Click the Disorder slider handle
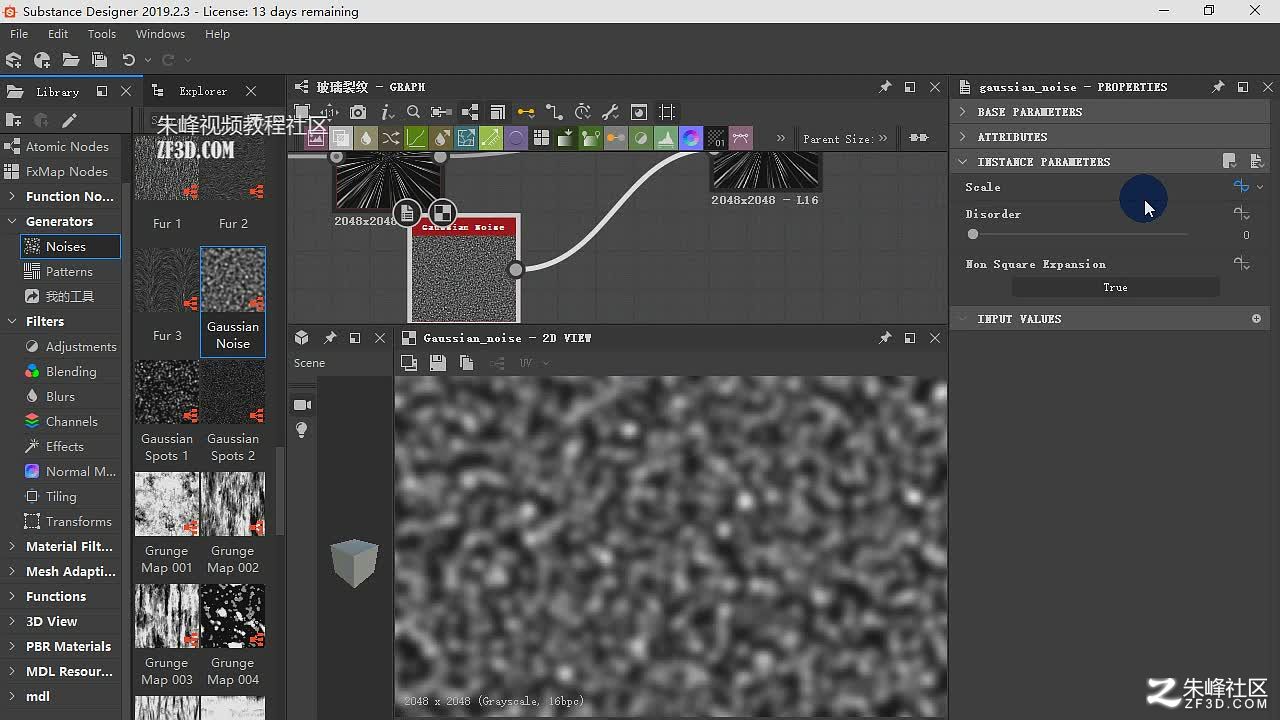 coord(973,235)
